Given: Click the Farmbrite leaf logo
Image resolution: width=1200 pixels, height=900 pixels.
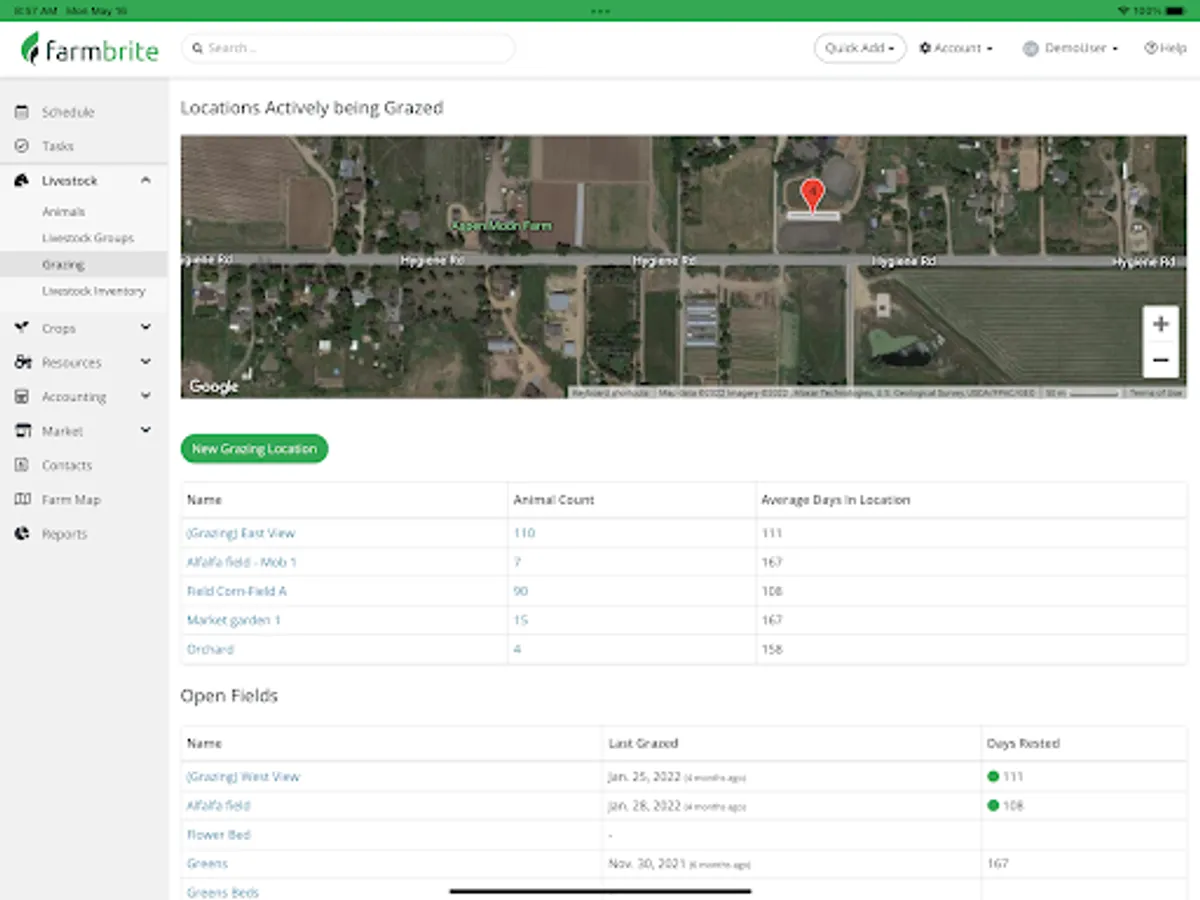Looking at the screenshot, I should (x=32, y=48).
